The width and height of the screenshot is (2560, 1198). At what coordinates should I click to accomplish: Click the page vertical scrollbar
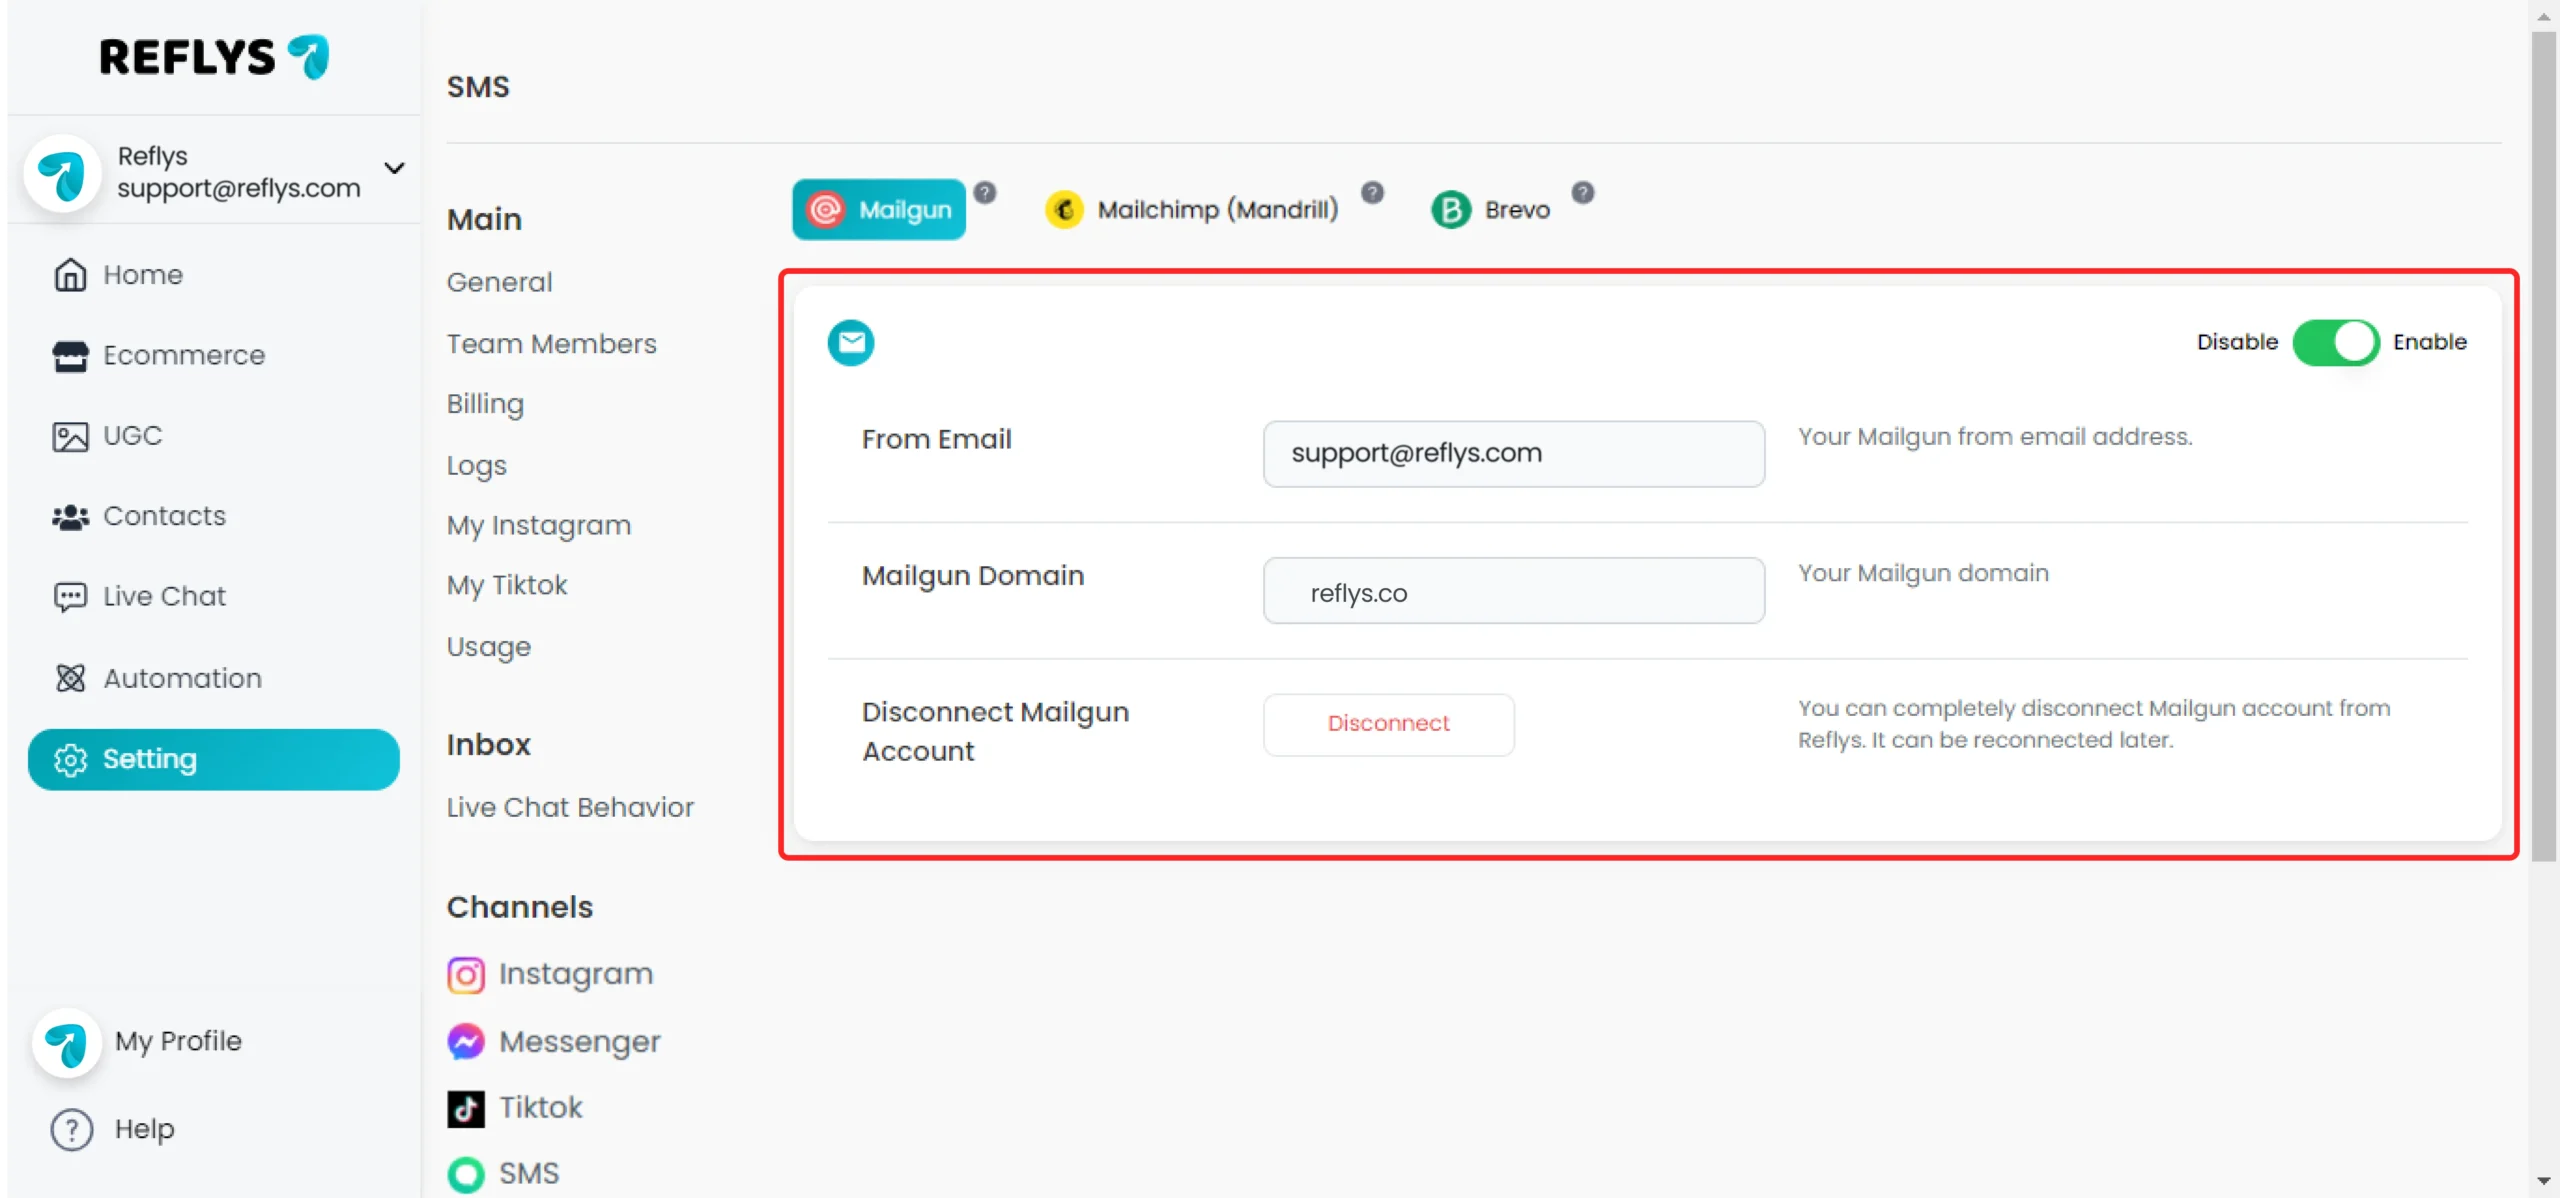coord(2544,446)
